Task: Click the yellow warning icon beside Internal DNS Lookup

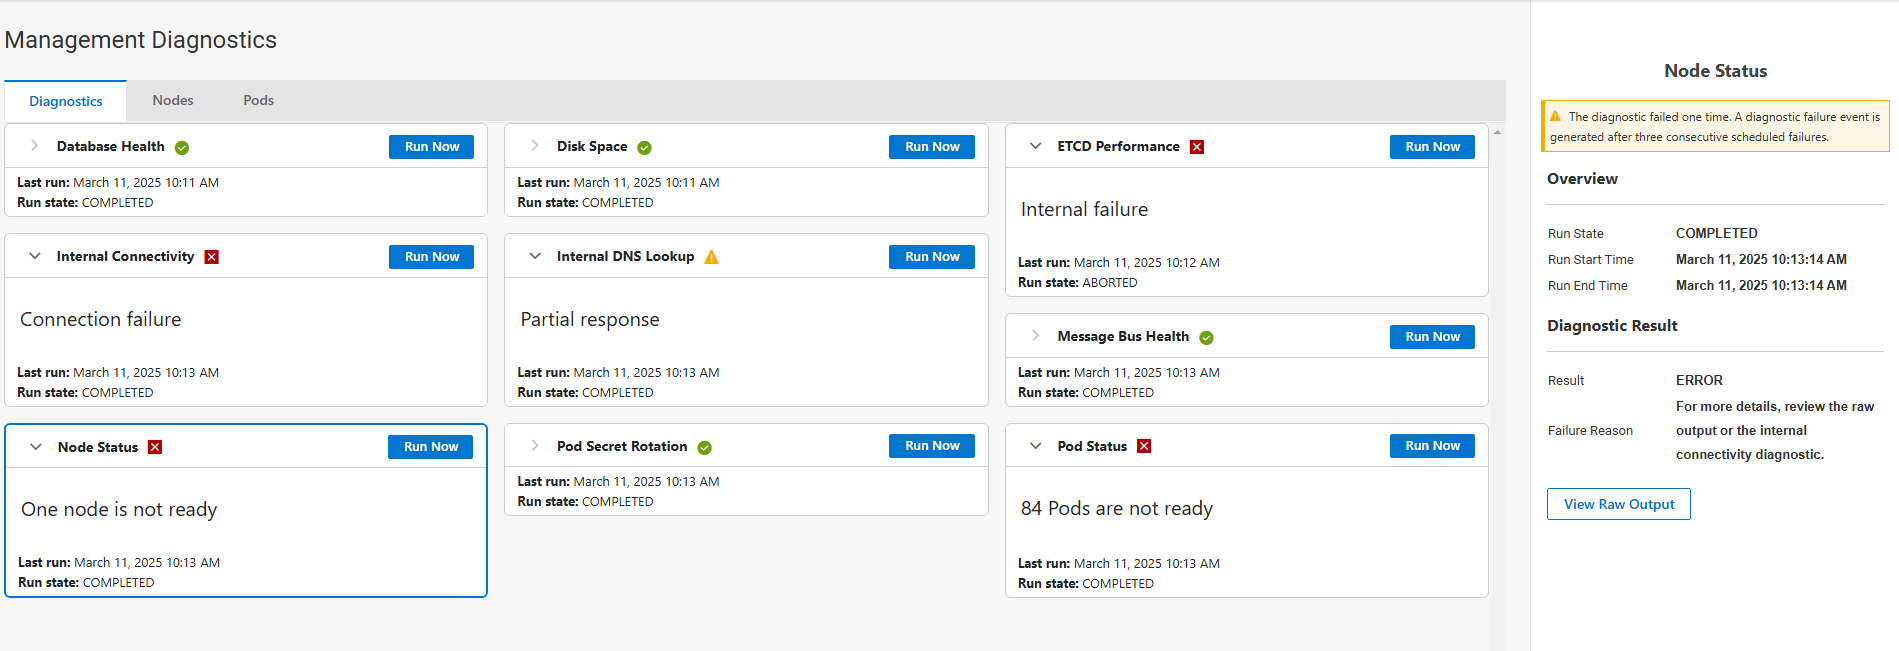Action: pyautogui.click(x=711, y=257)
